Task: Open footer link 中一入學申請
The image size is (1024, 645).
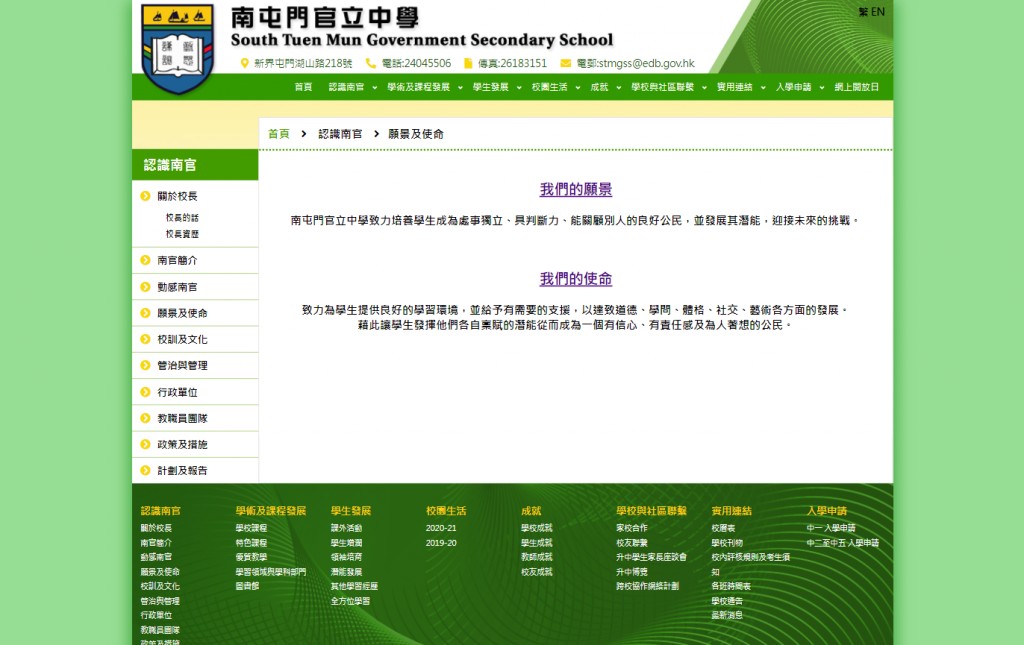Action: pos(830,528)
